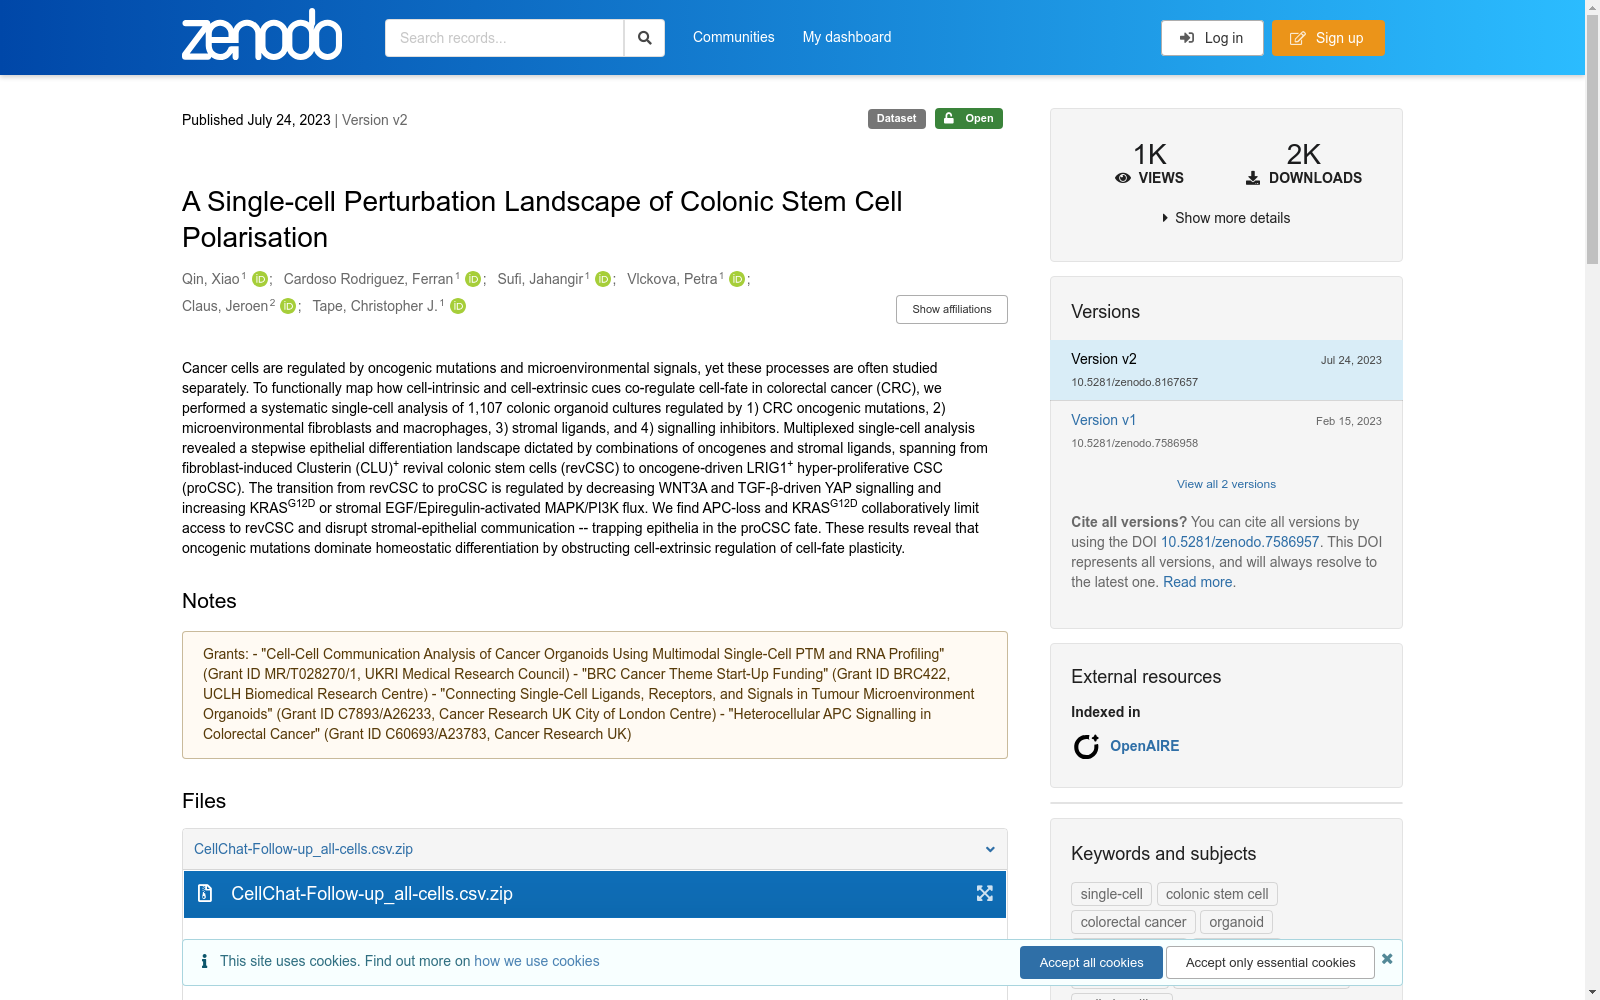This screenshot has width=1600, height=1000.
Task: Open My dashboard
Action: [x=847, y=37]
